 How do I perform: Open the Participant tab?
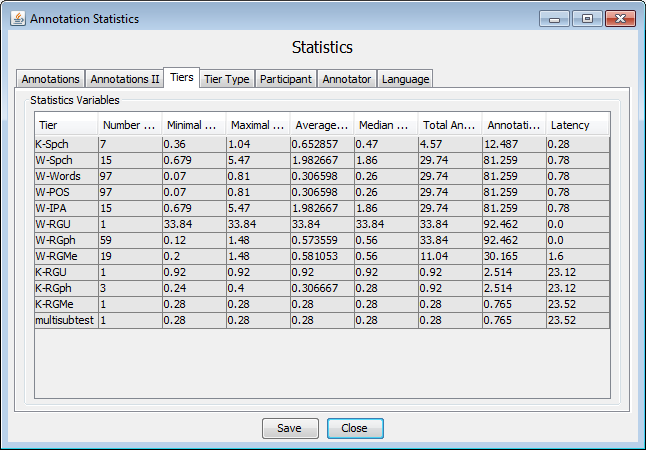287,79
